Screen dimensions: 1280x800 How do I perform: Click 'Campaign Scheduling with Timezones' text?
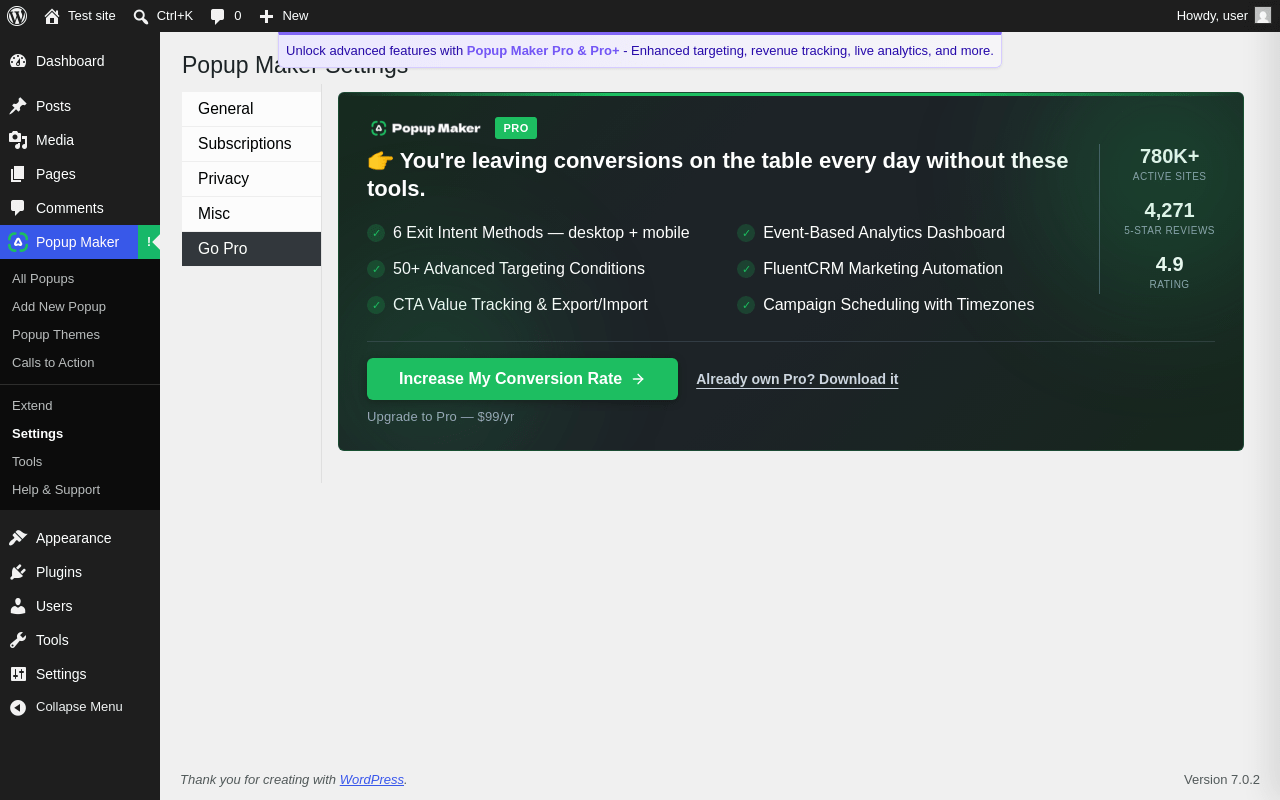pyautogui.click(x=899, y=305)
